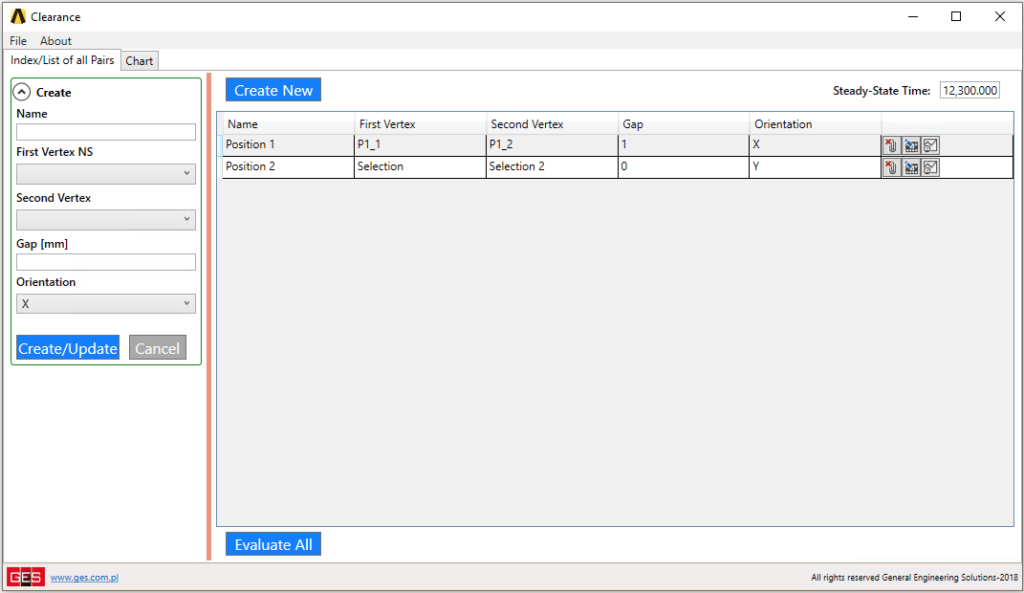Click the delete (paperclip) icon for Position 1
This screenshot has width=1024, height=593.
[x=892, y=146]
